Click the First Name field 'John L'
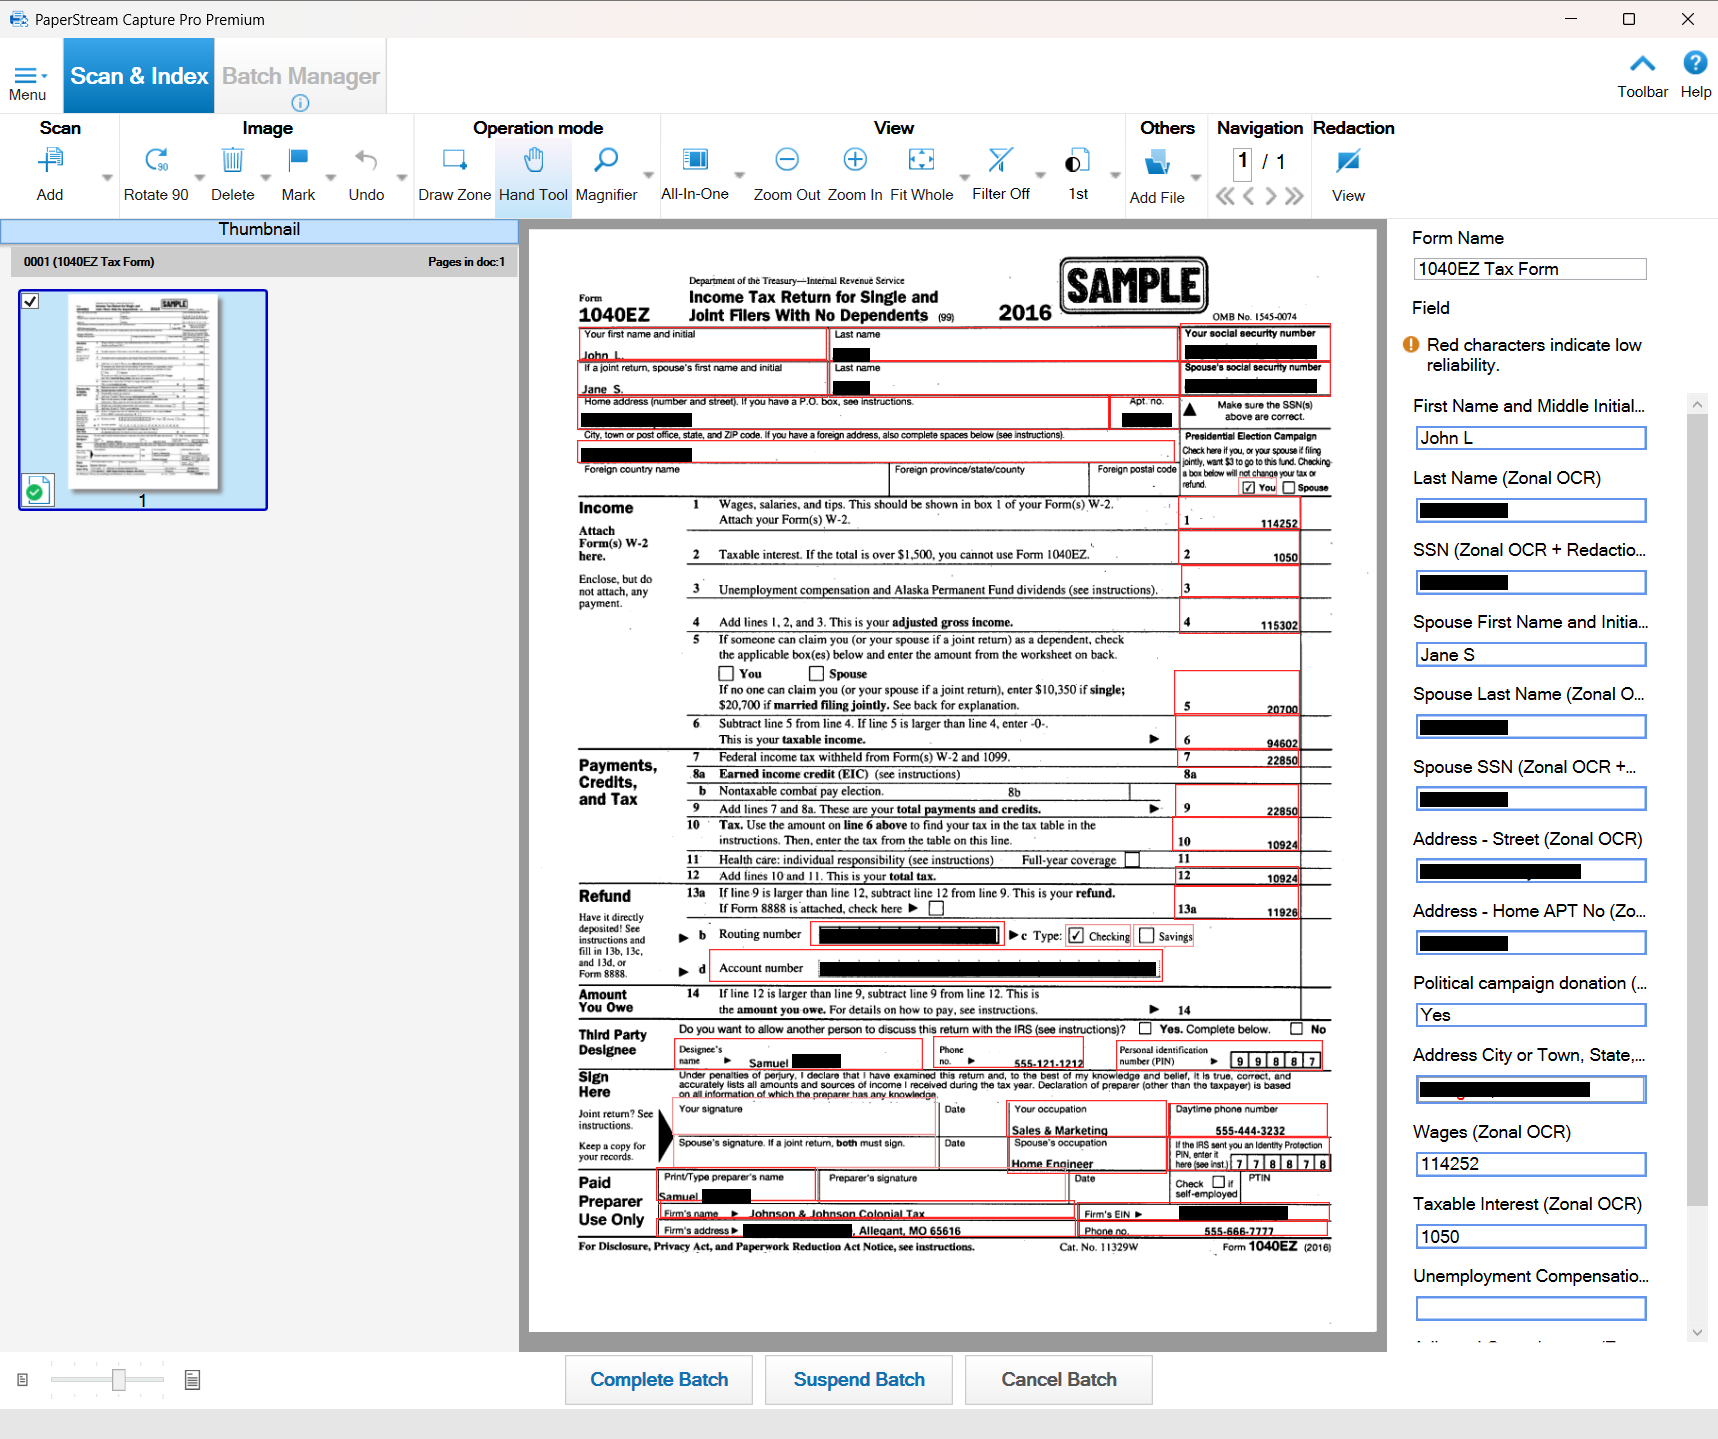 (1531, 438)
